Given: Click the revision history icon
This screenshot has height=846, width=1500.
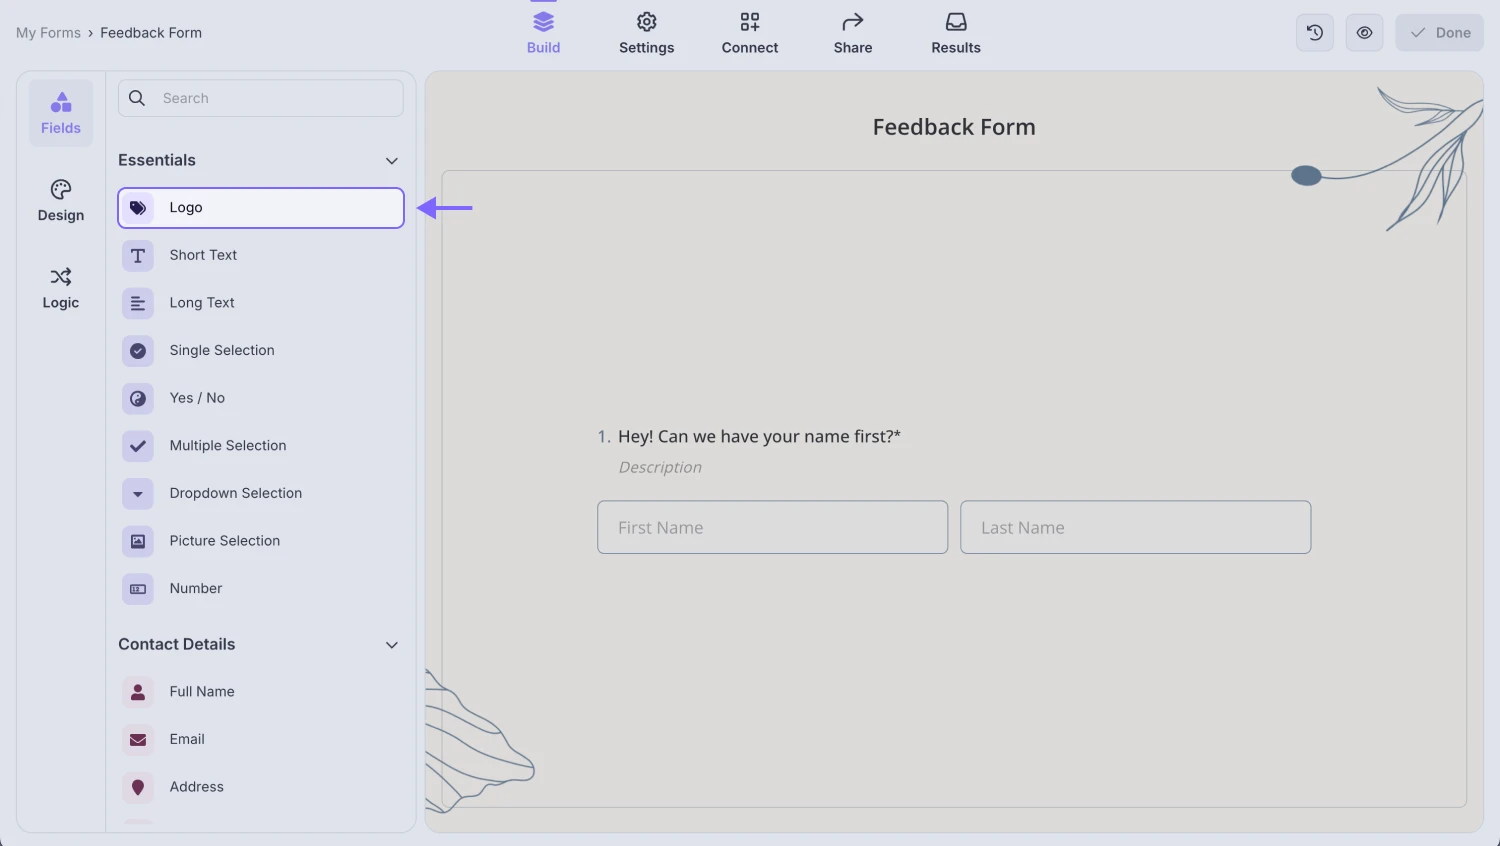Looking at the screenshot, I should tap(1314, 32).
